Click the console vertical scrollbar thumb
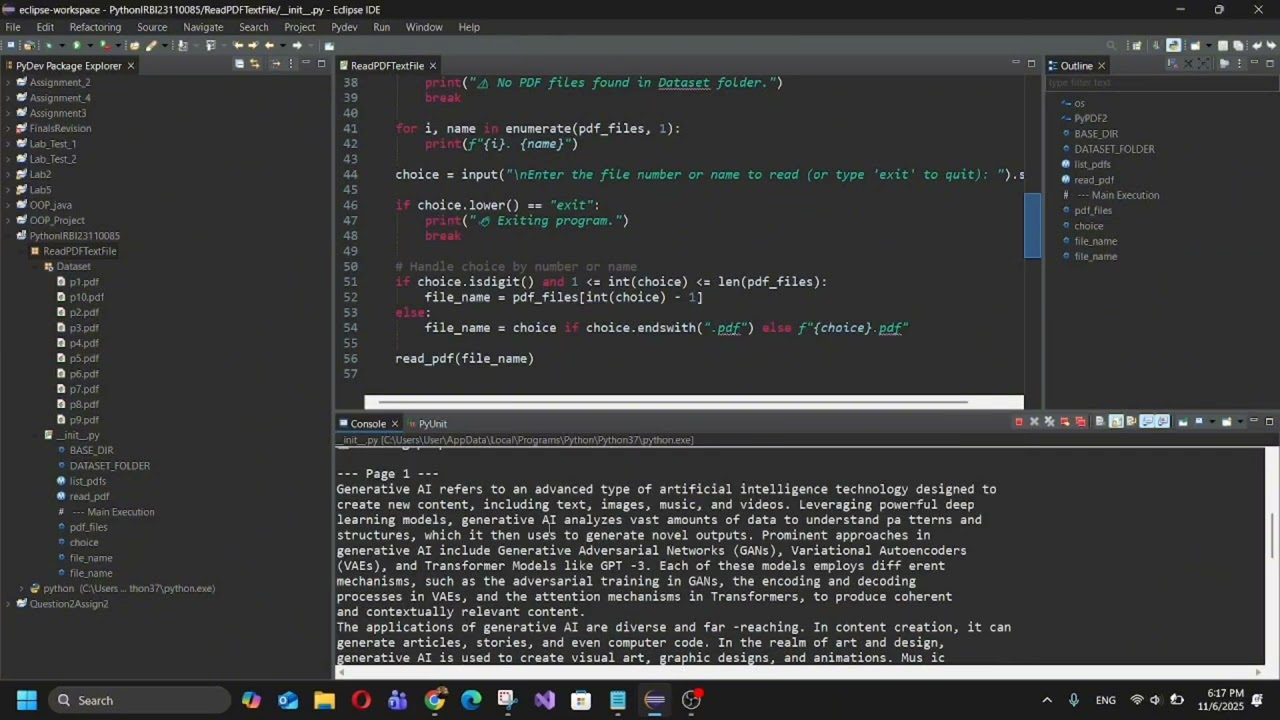 click(1272, 536)
